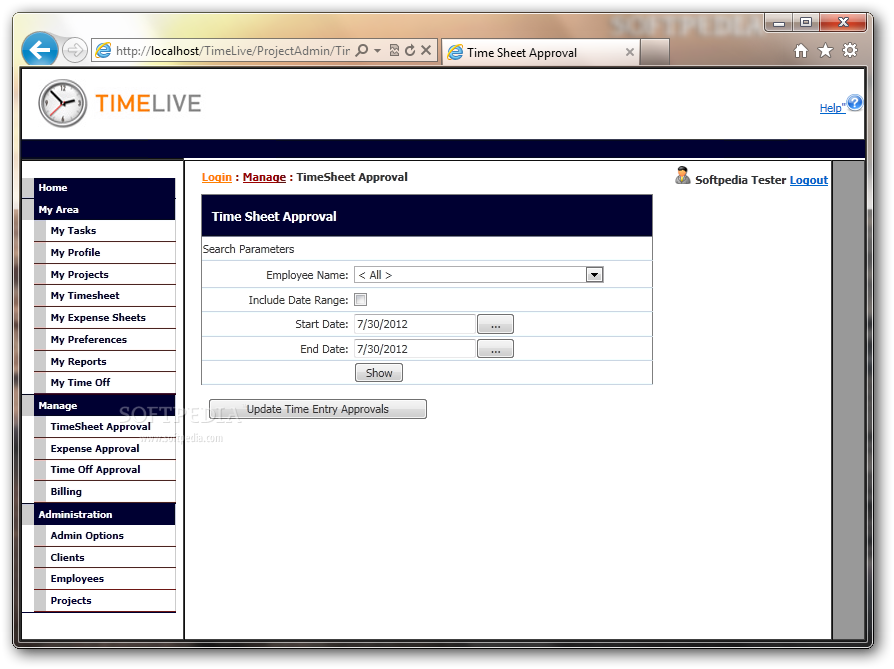Click the Logout link

click(808, 180)
